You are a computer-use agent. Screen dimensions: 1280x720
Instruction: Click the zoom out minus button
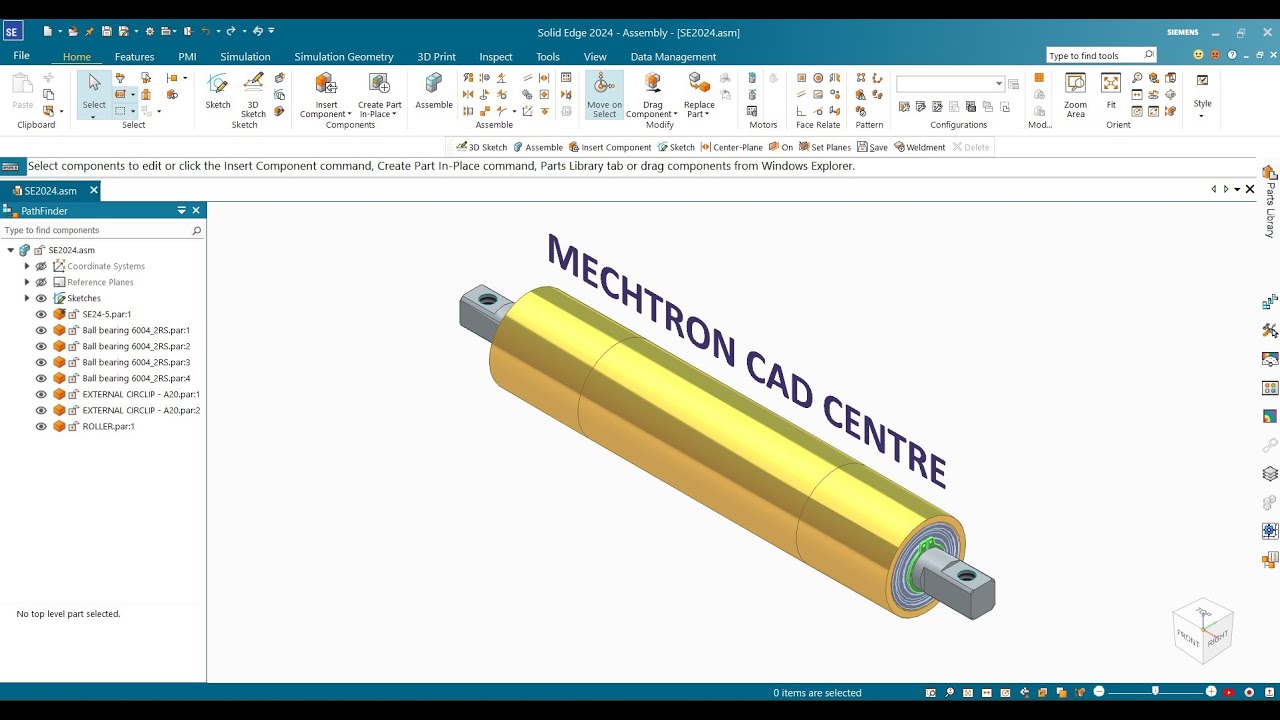click(1099, 692)
